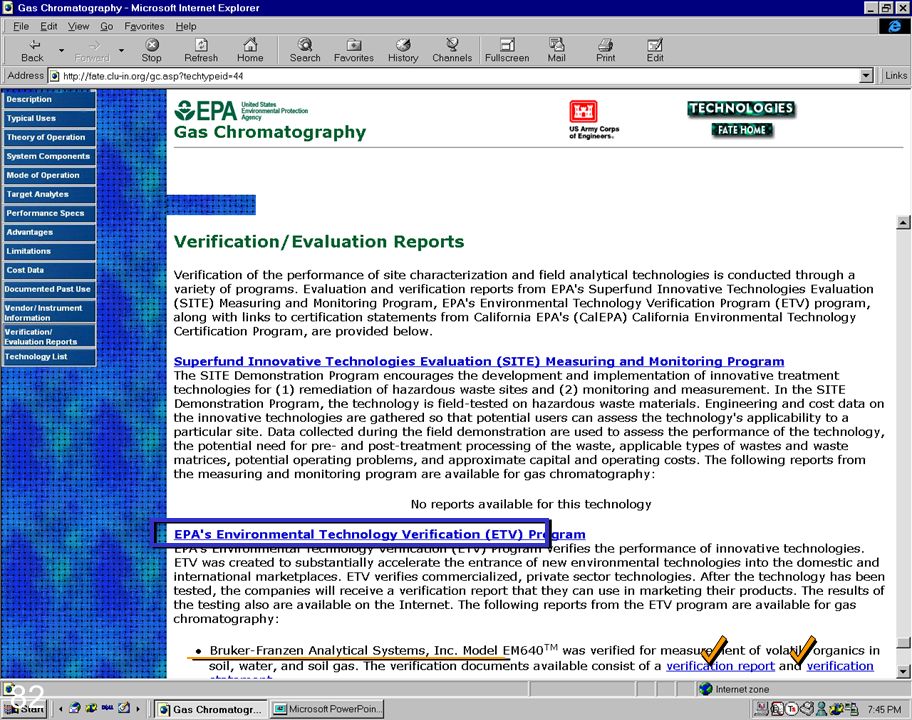Viewport: 912px width, 720px height.
Task: Stop loading the page
Action: tap(151, 51)
